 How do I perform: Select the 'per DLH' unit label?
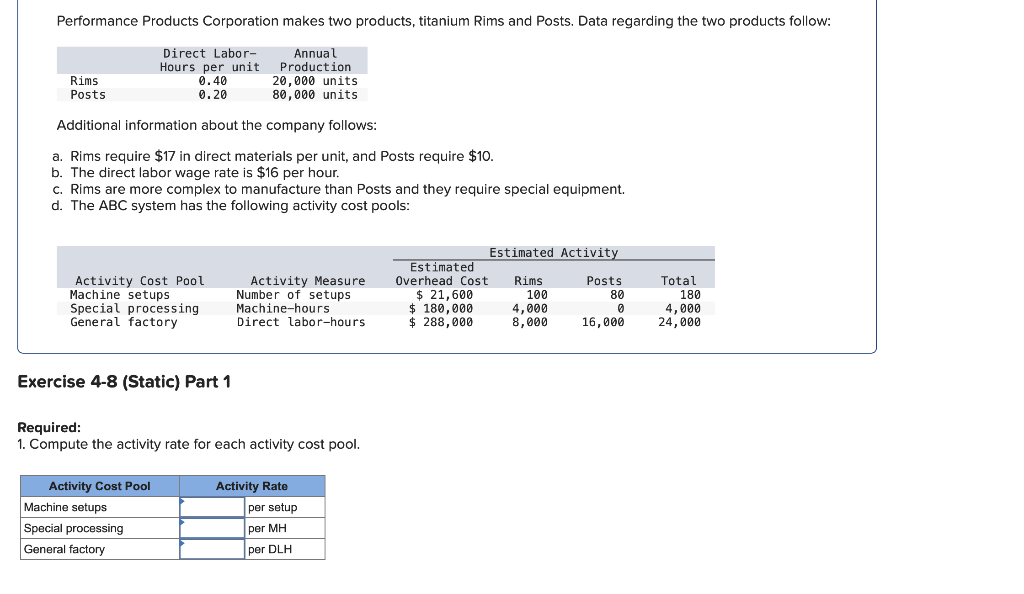point(270,549)
